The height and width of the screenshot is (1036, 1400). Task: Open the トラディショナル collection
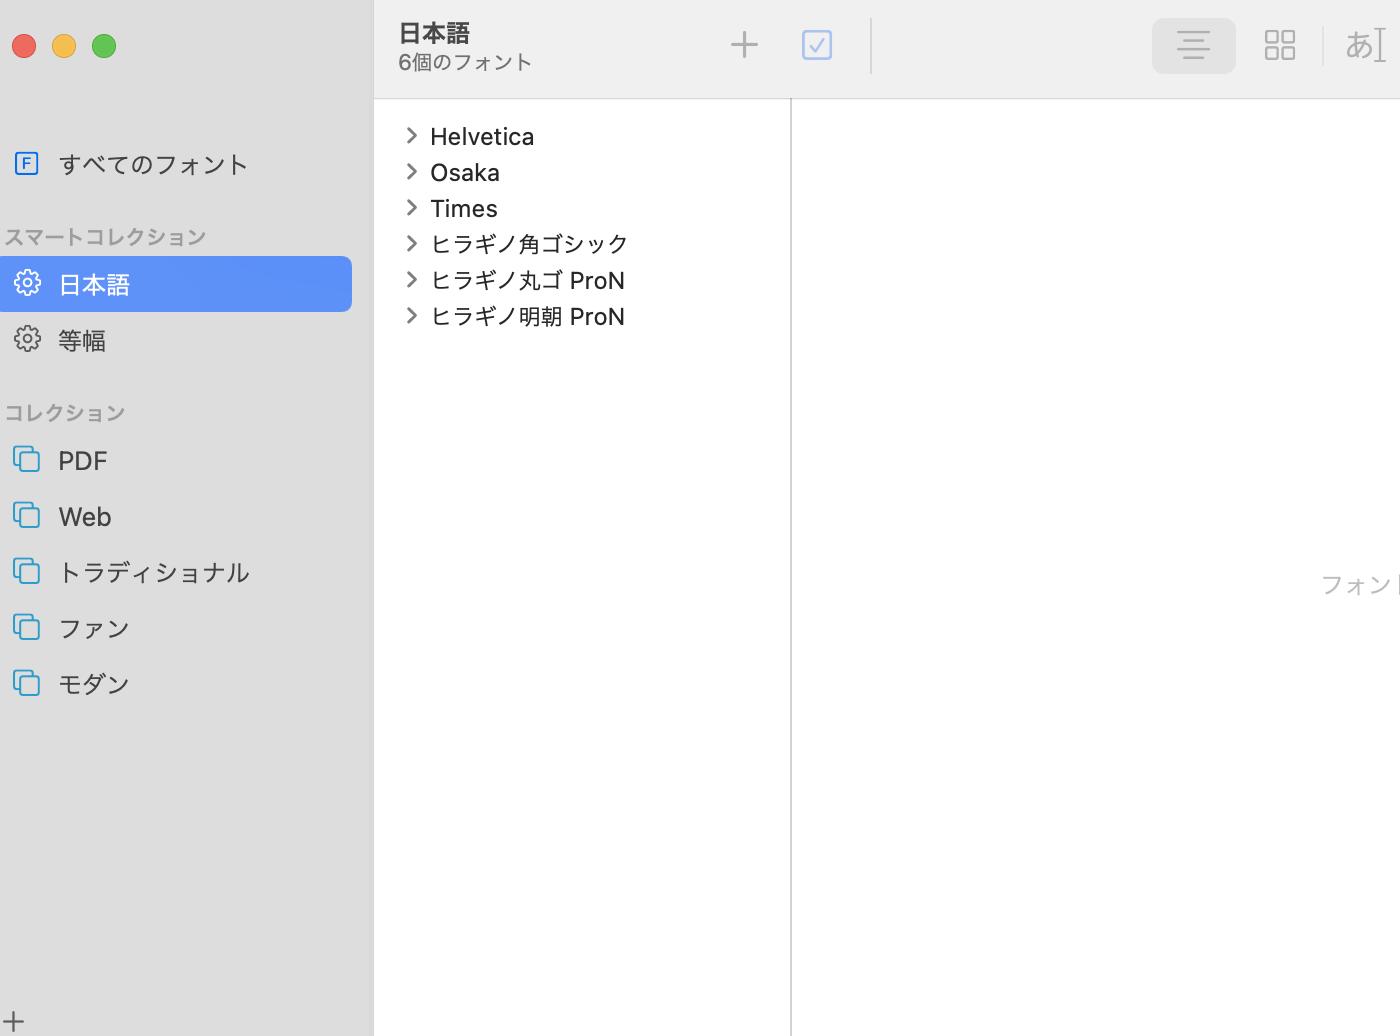[x=153, y=572]
